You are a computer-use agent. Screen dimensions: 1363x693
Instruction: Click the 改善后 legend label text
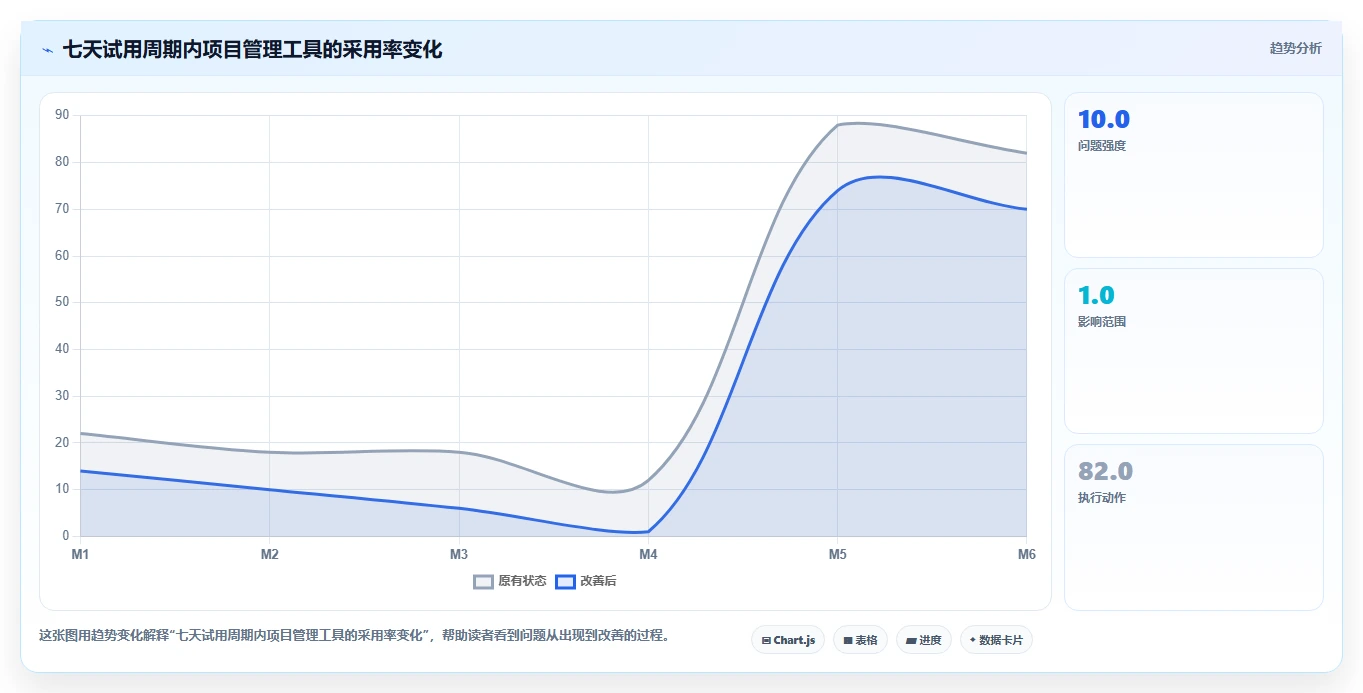(x=598, y=581)
